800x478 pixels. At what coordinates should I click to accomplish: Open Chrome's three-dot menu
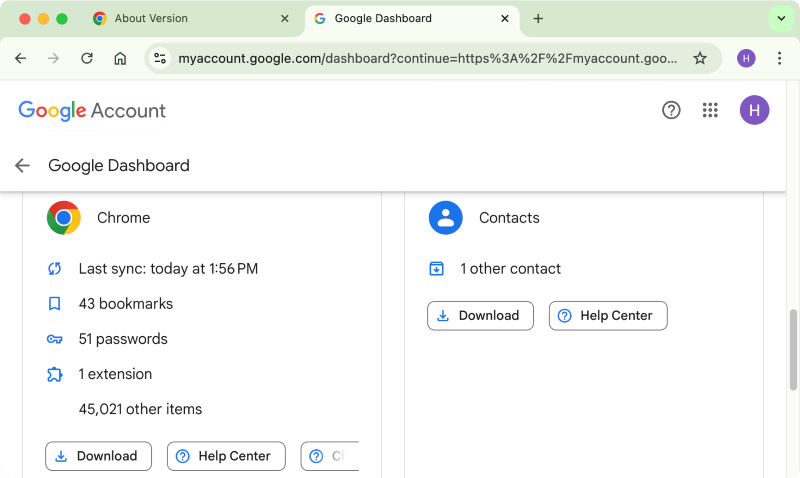779,58
